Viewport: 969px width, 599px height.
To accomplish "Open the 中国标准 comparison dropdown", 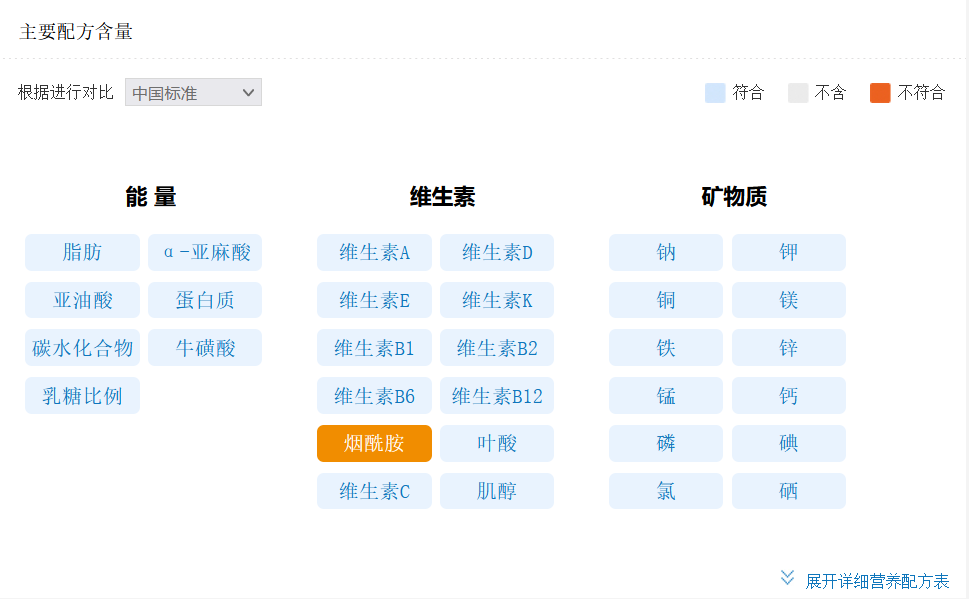I will [x=193, y=93].
